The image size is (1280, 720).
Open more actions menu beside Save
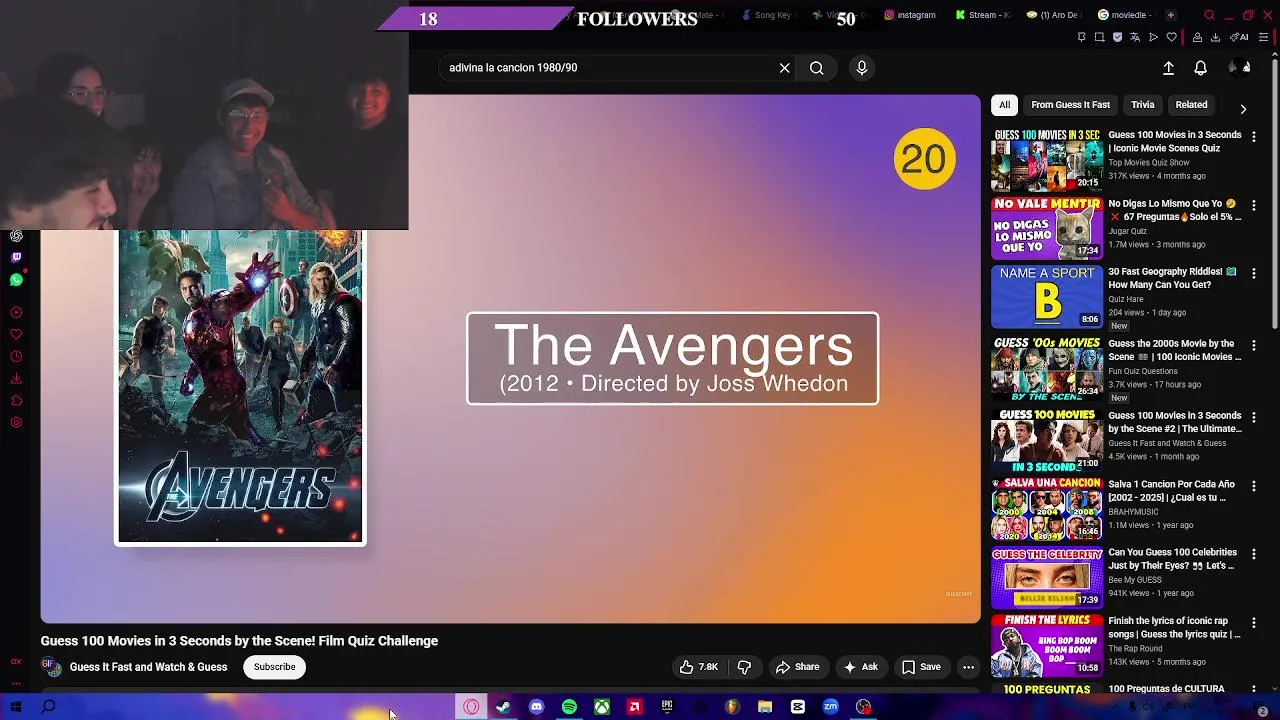click(968, 667)
